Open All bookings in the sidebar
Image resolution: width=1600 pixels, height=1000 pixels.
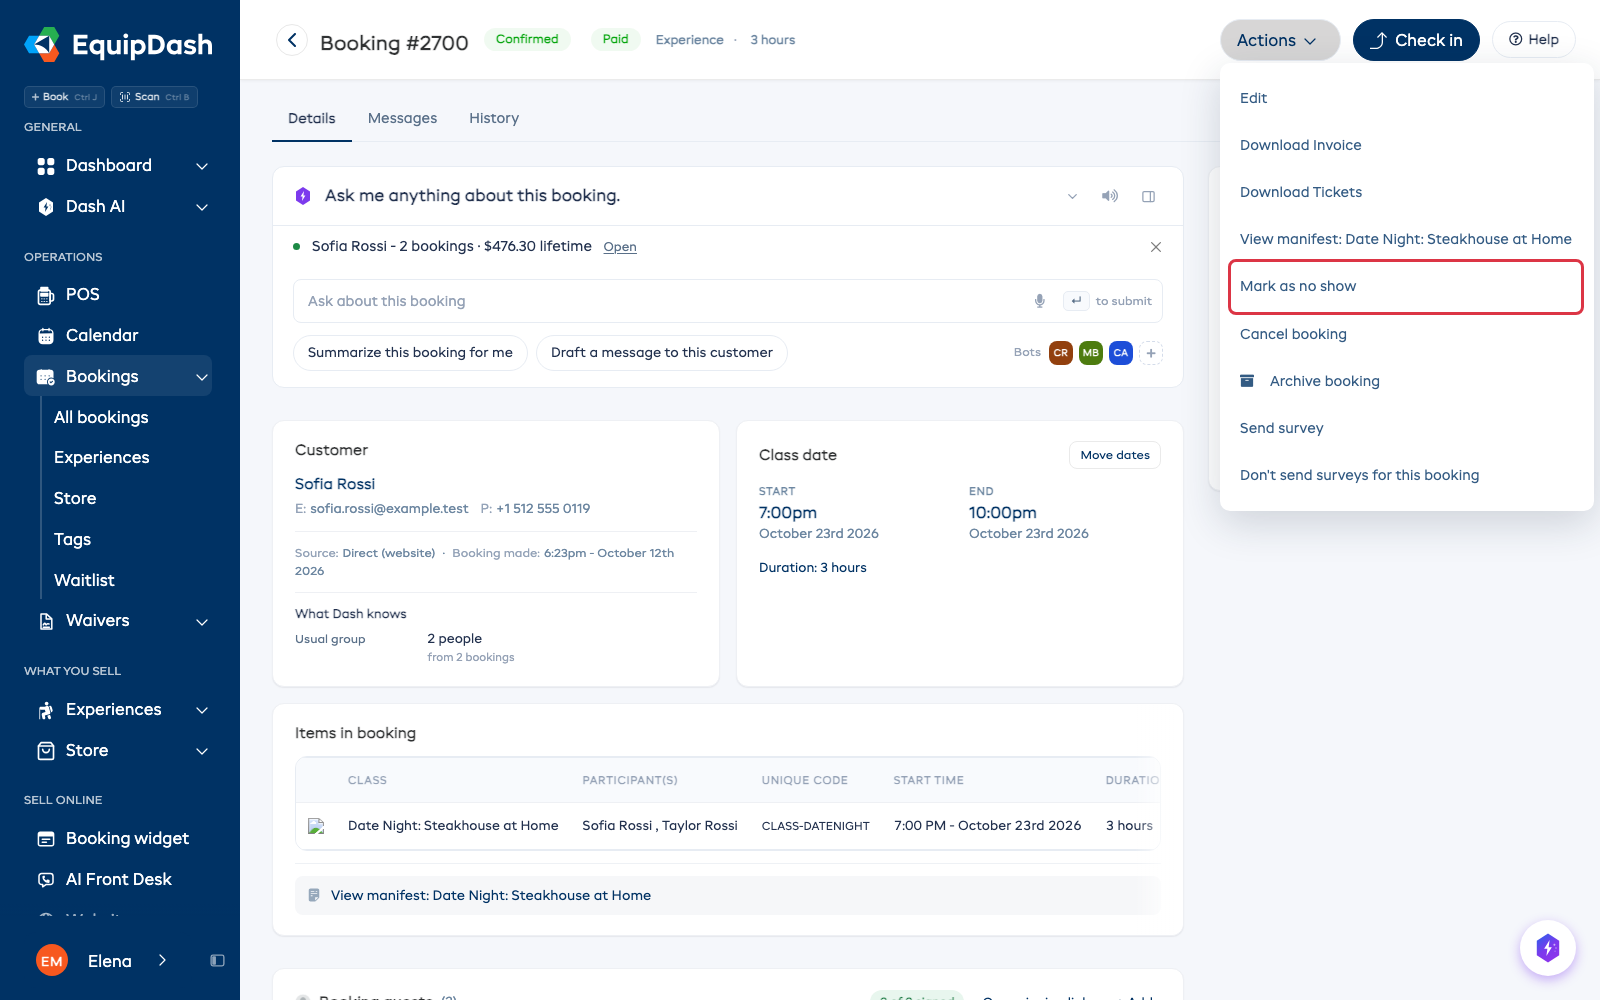click(x=101, y=417)
